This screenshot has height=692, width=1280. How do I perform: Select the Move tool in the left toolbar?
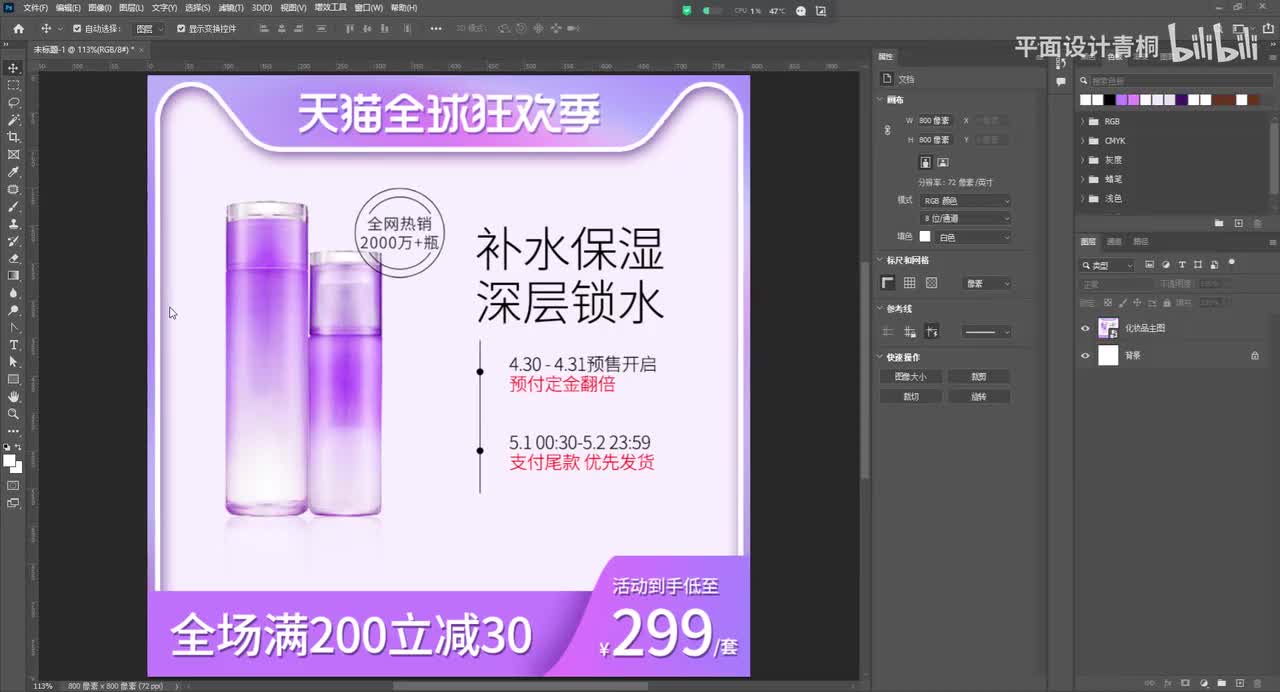click(x=13, y=68)
